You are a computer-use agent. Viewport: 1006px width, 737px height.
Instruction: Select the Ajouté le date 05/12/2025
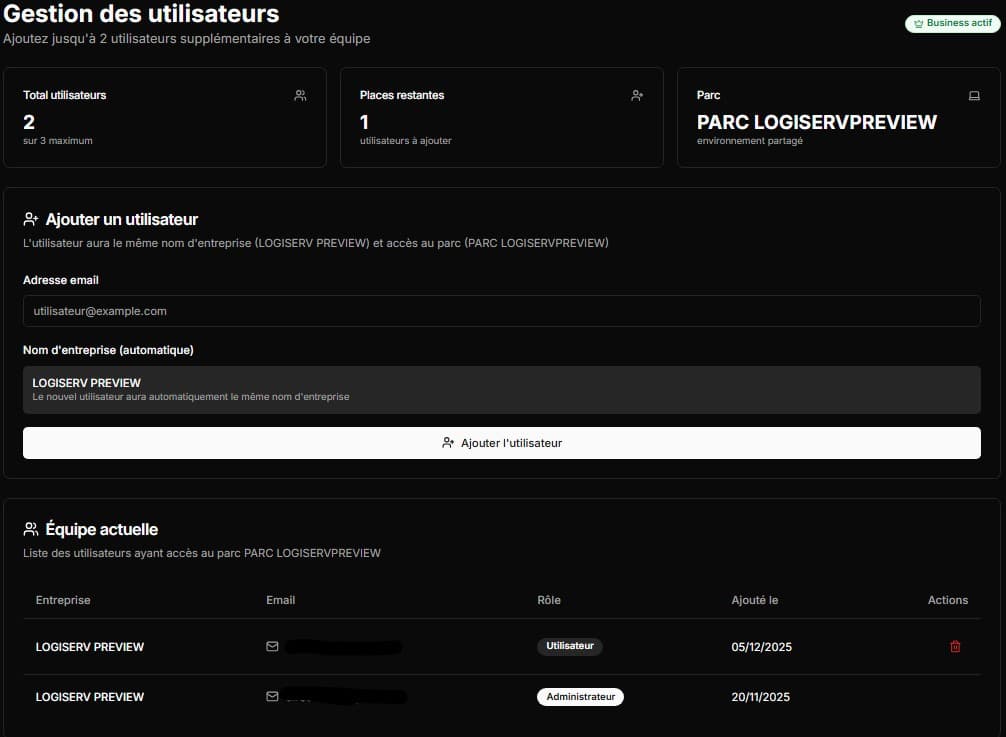760,646
